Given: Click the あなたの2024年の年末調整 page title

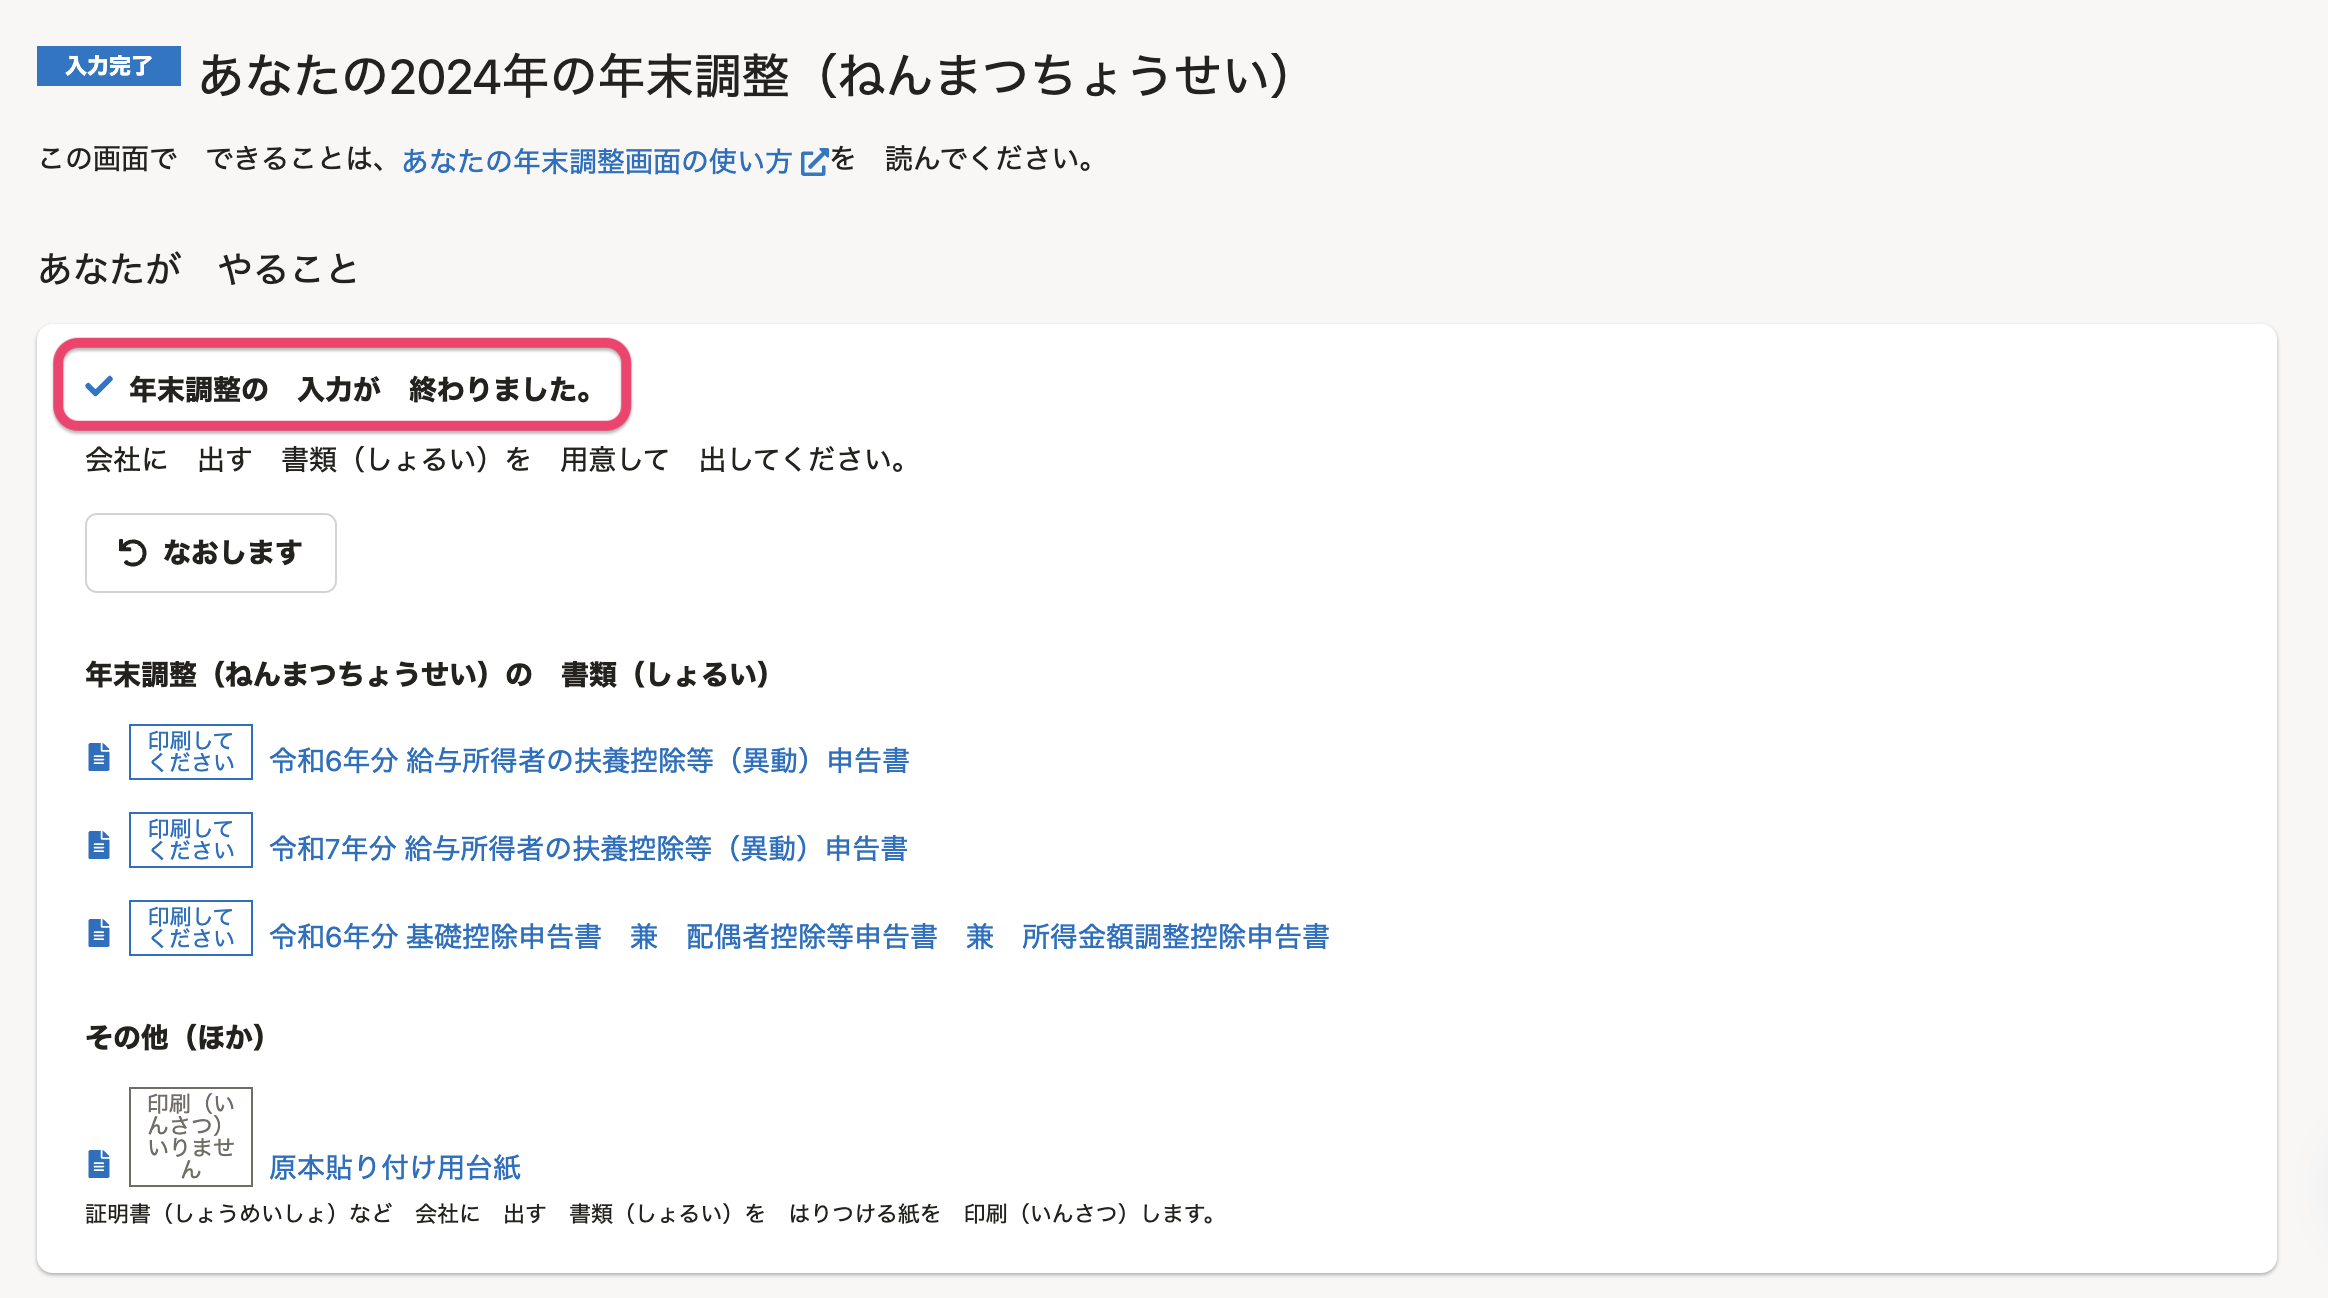Looking at the screenshot, I should (x=744, y=76).
